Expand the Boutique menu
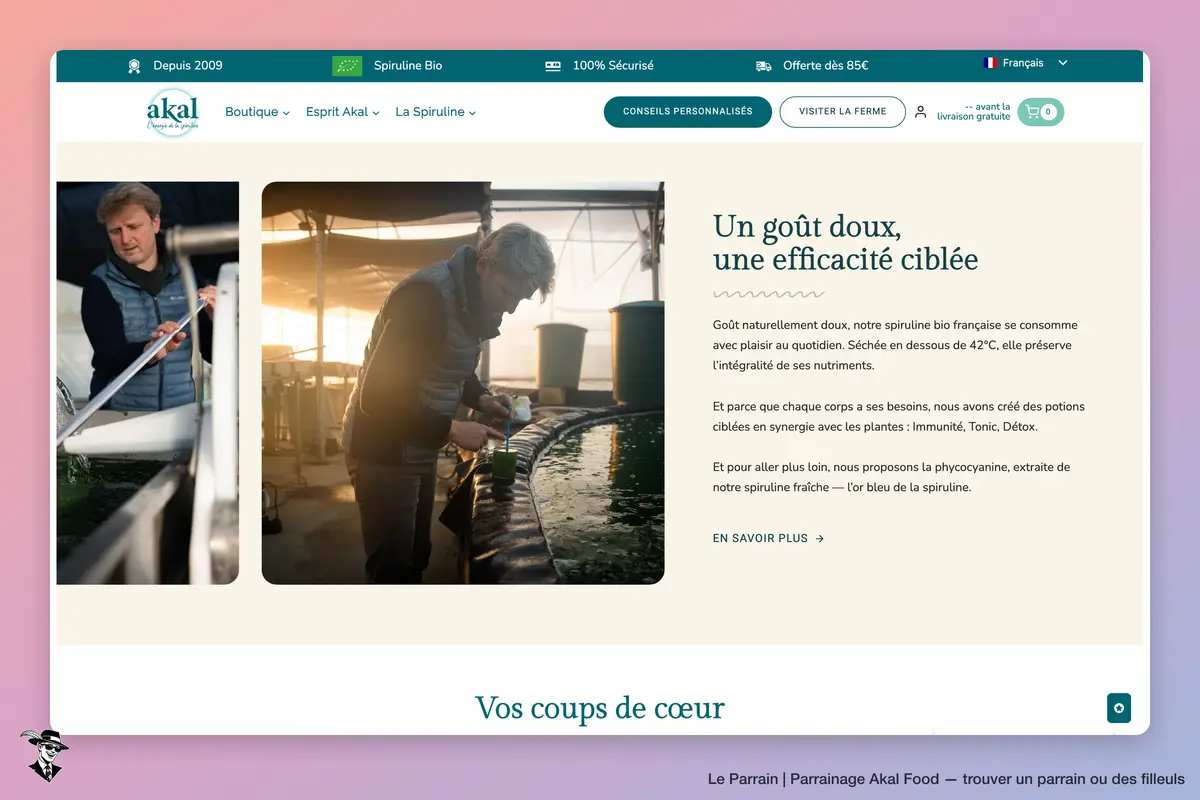The width and height of the screenshot is (1200, 800). 257,112
